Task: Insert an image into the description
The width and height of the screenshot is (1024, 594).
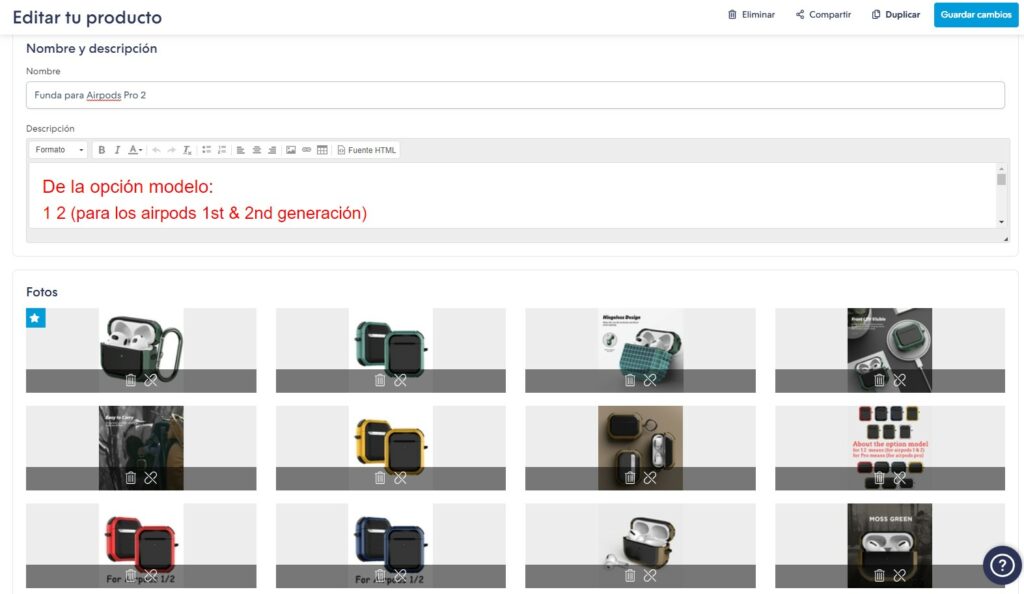Action: (x=289, y=149)
